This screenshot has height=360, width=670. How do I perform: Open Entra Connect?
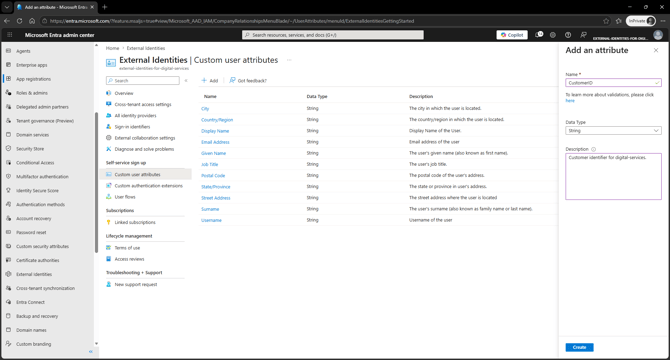click(30, 302)
